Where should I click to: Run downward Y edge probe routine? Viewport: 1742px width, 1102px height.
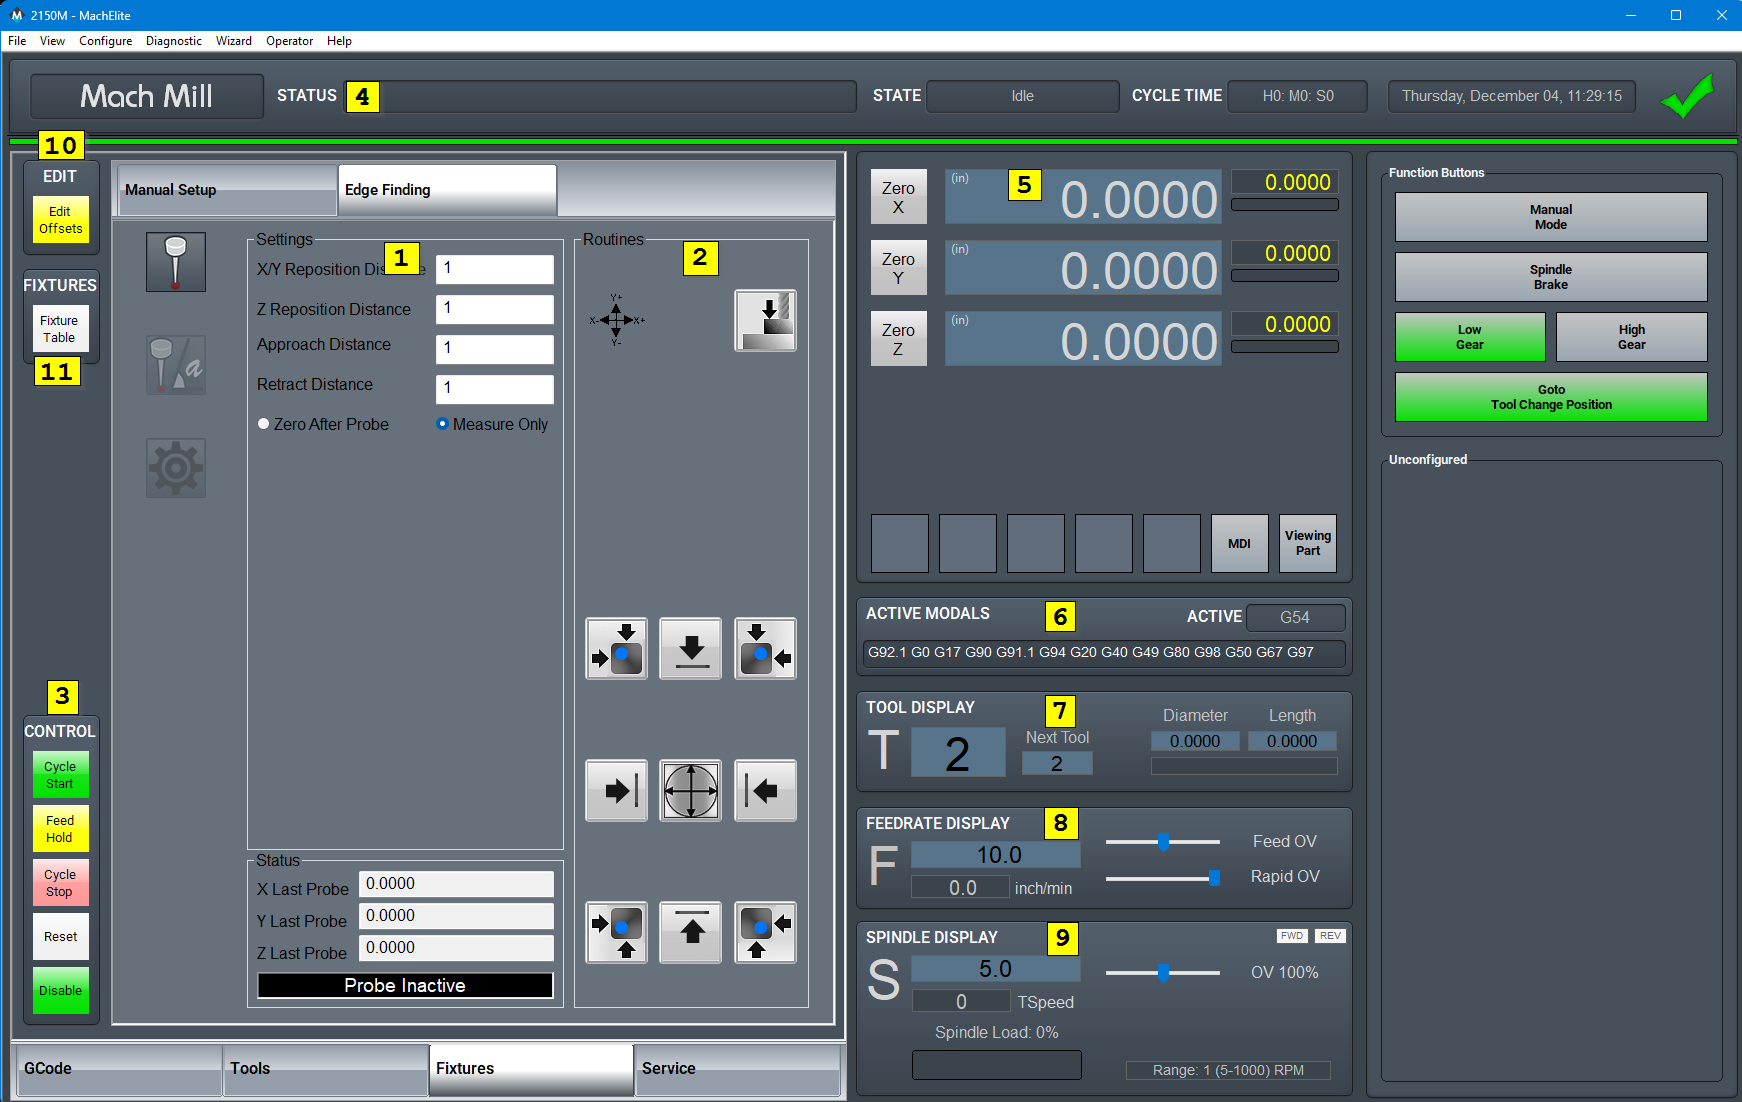click(690, 648)
